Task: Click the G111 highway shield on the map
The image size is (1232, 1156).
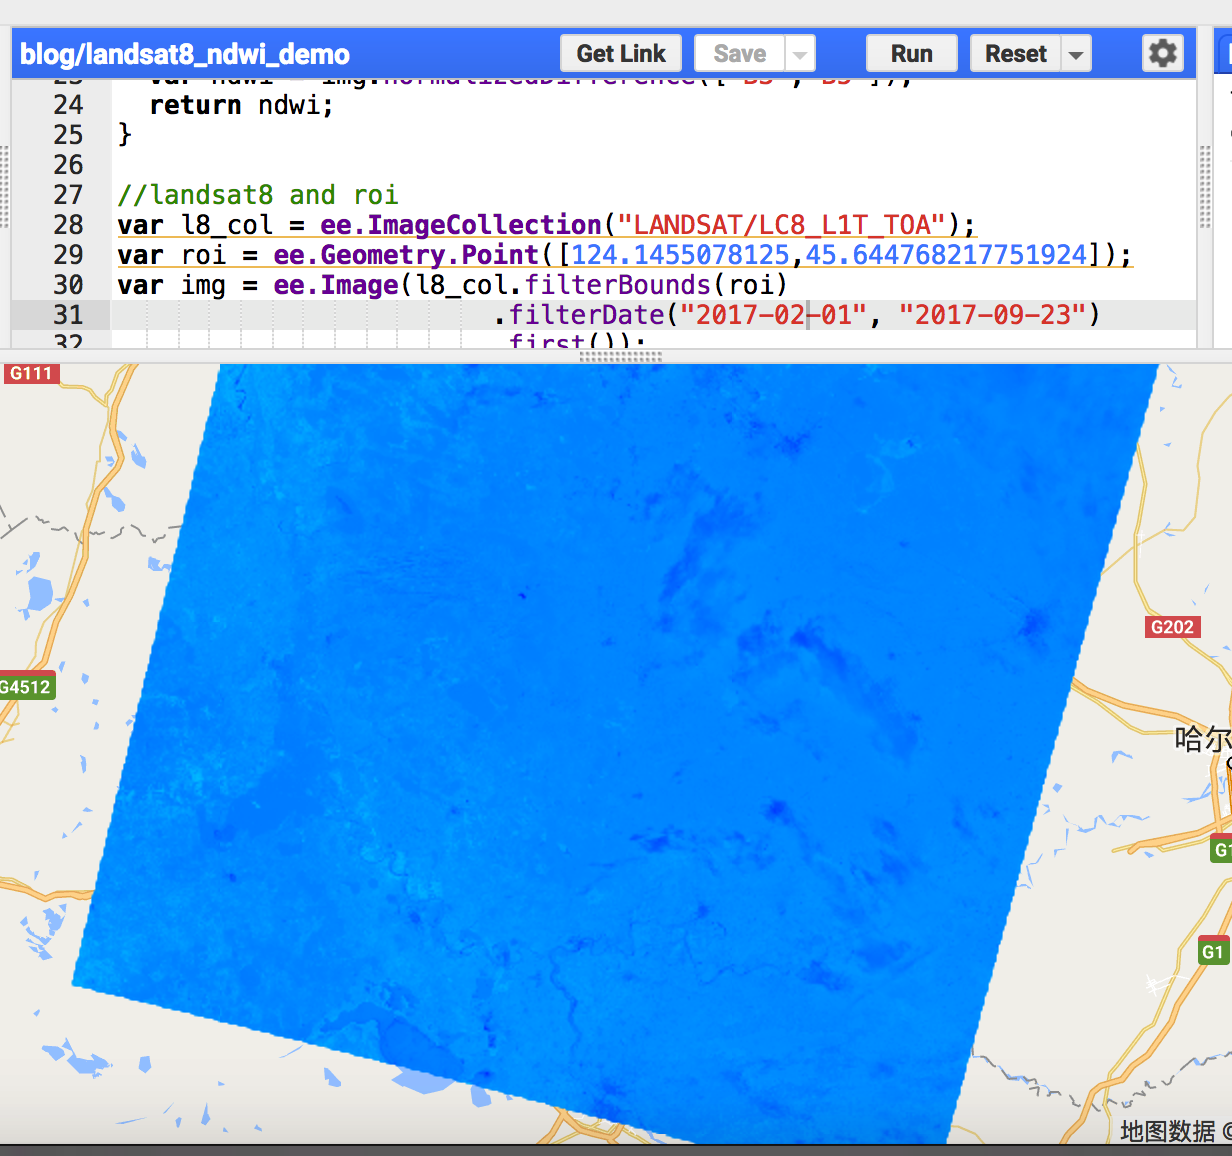Action: click(31, 373)
